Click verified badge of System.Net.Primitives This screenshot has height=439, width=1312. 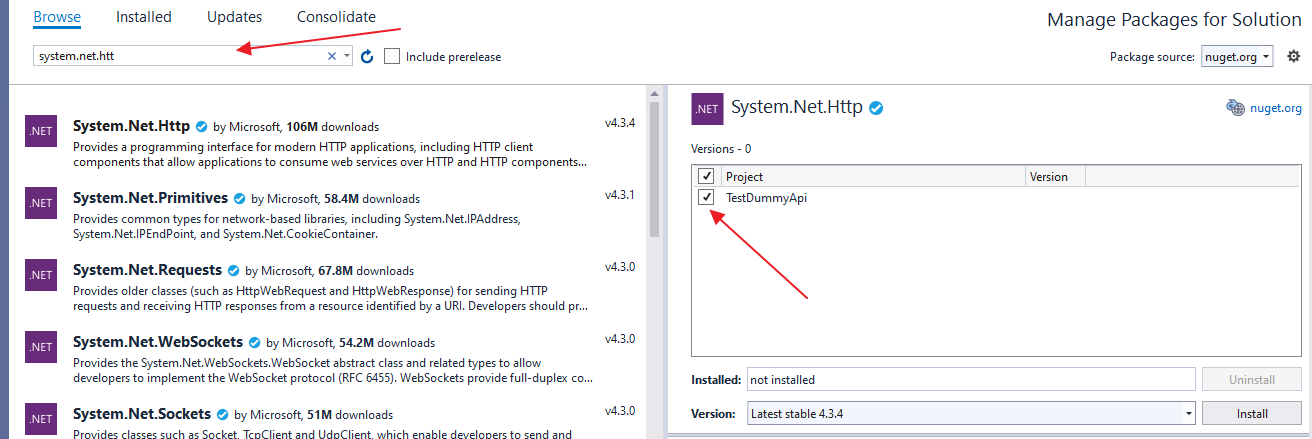240,199
